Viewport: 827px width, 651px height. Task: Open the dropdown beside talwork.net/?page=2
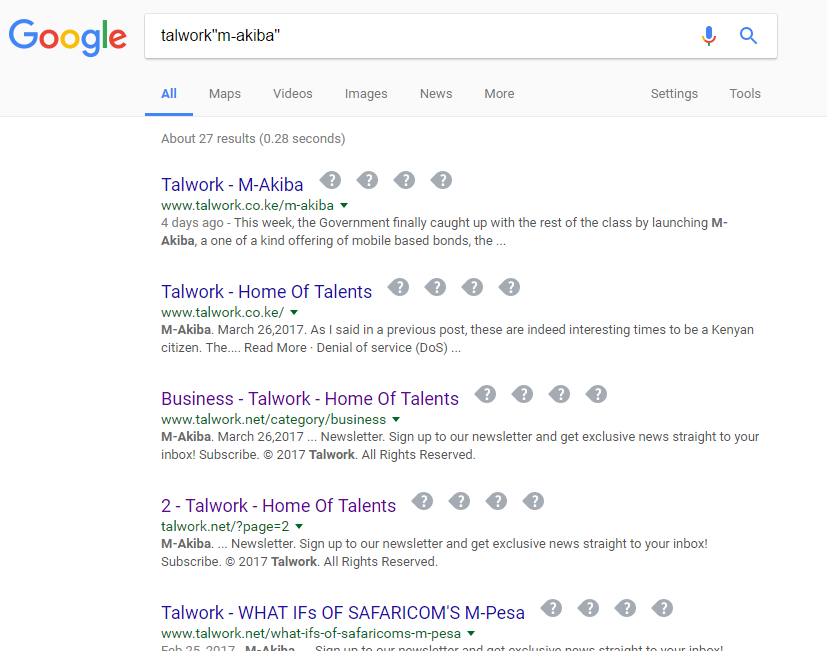(299, 526)
